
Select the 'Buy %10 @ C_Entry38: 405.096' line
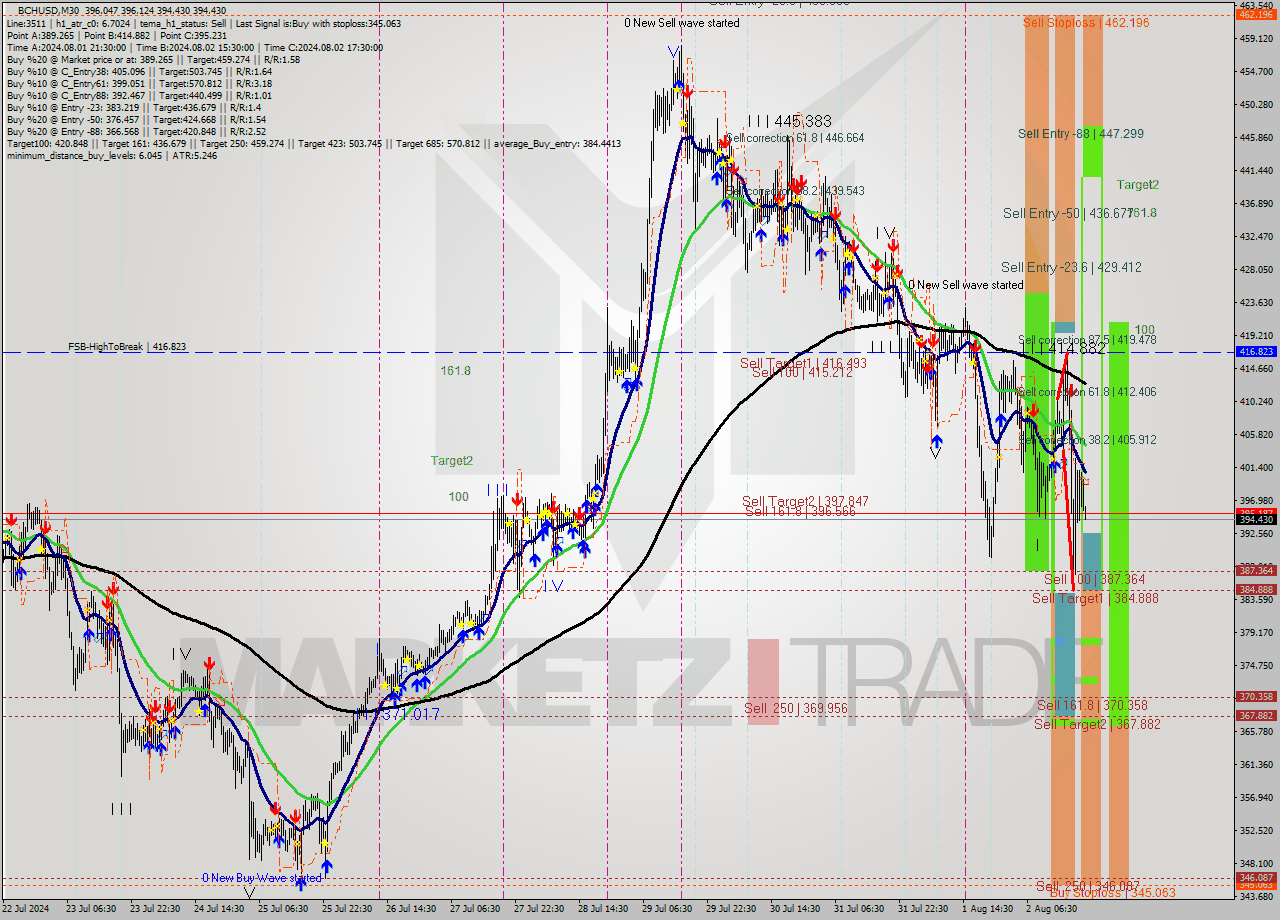139,71
